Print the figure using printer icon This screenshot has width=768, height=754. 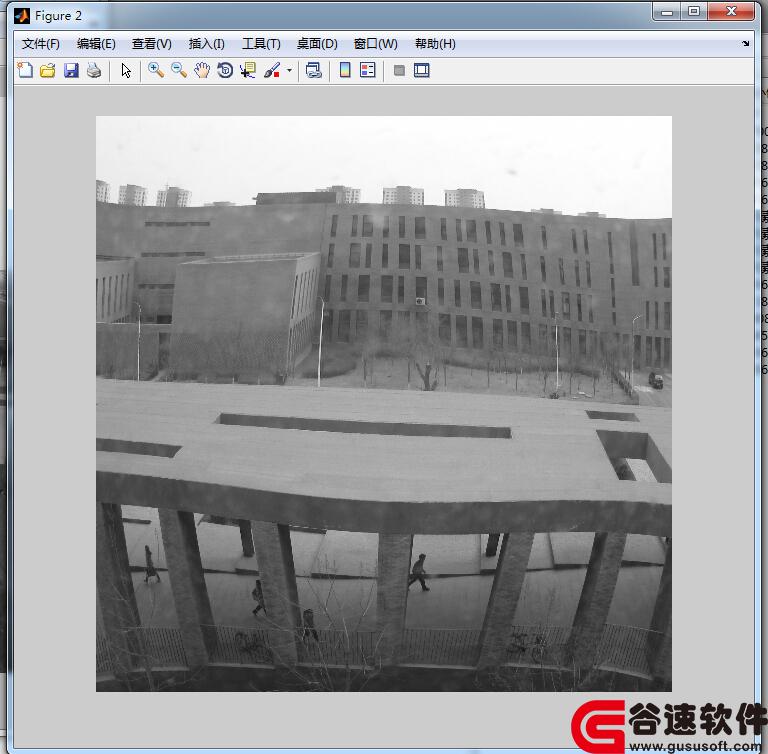pyautogui.click(x=94, y=71)
